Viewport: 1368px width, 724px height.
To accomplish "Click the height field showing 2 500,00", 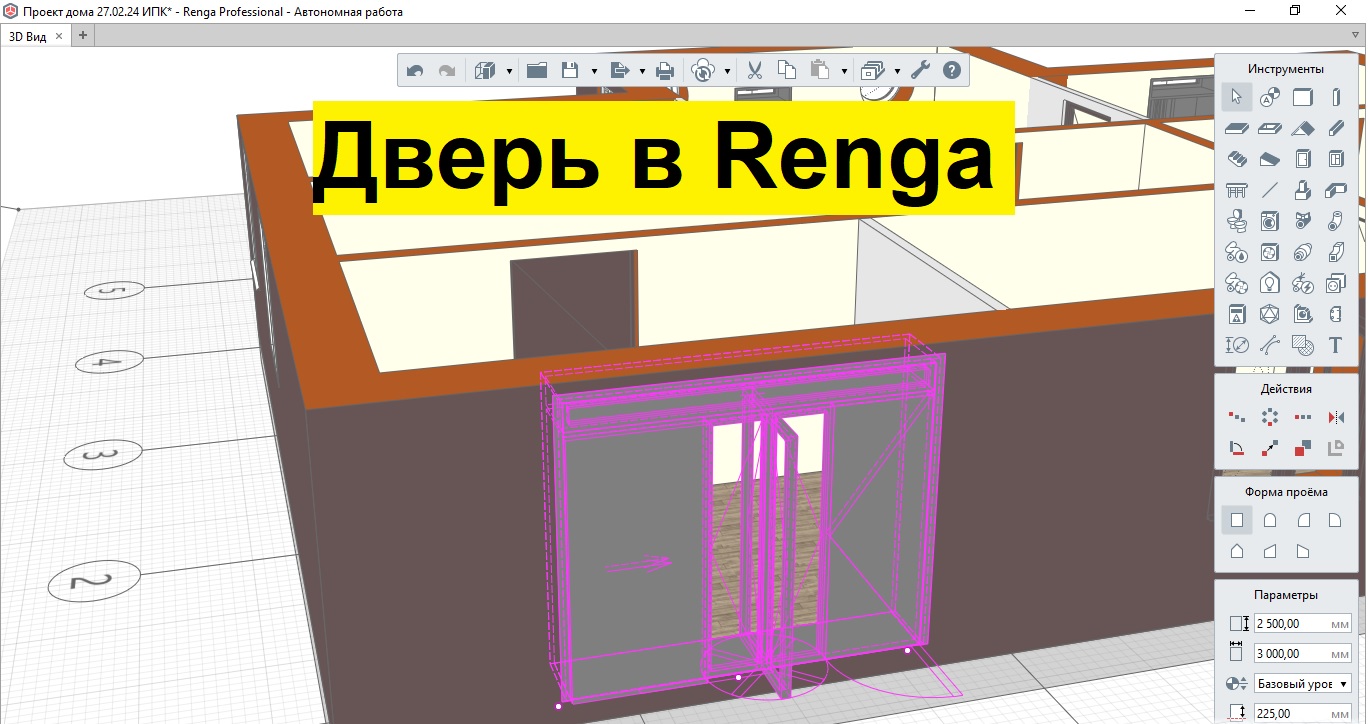I will (x=1303, y=623).
